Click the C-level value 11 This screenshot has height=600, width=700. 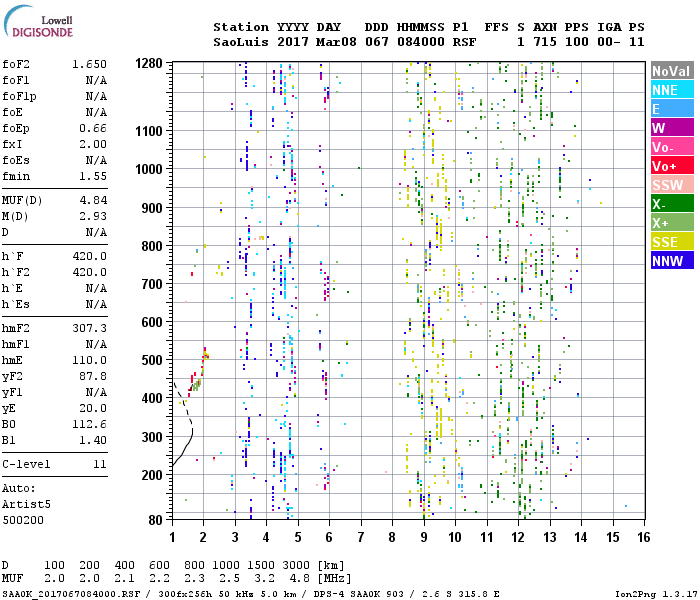[100, 464]
